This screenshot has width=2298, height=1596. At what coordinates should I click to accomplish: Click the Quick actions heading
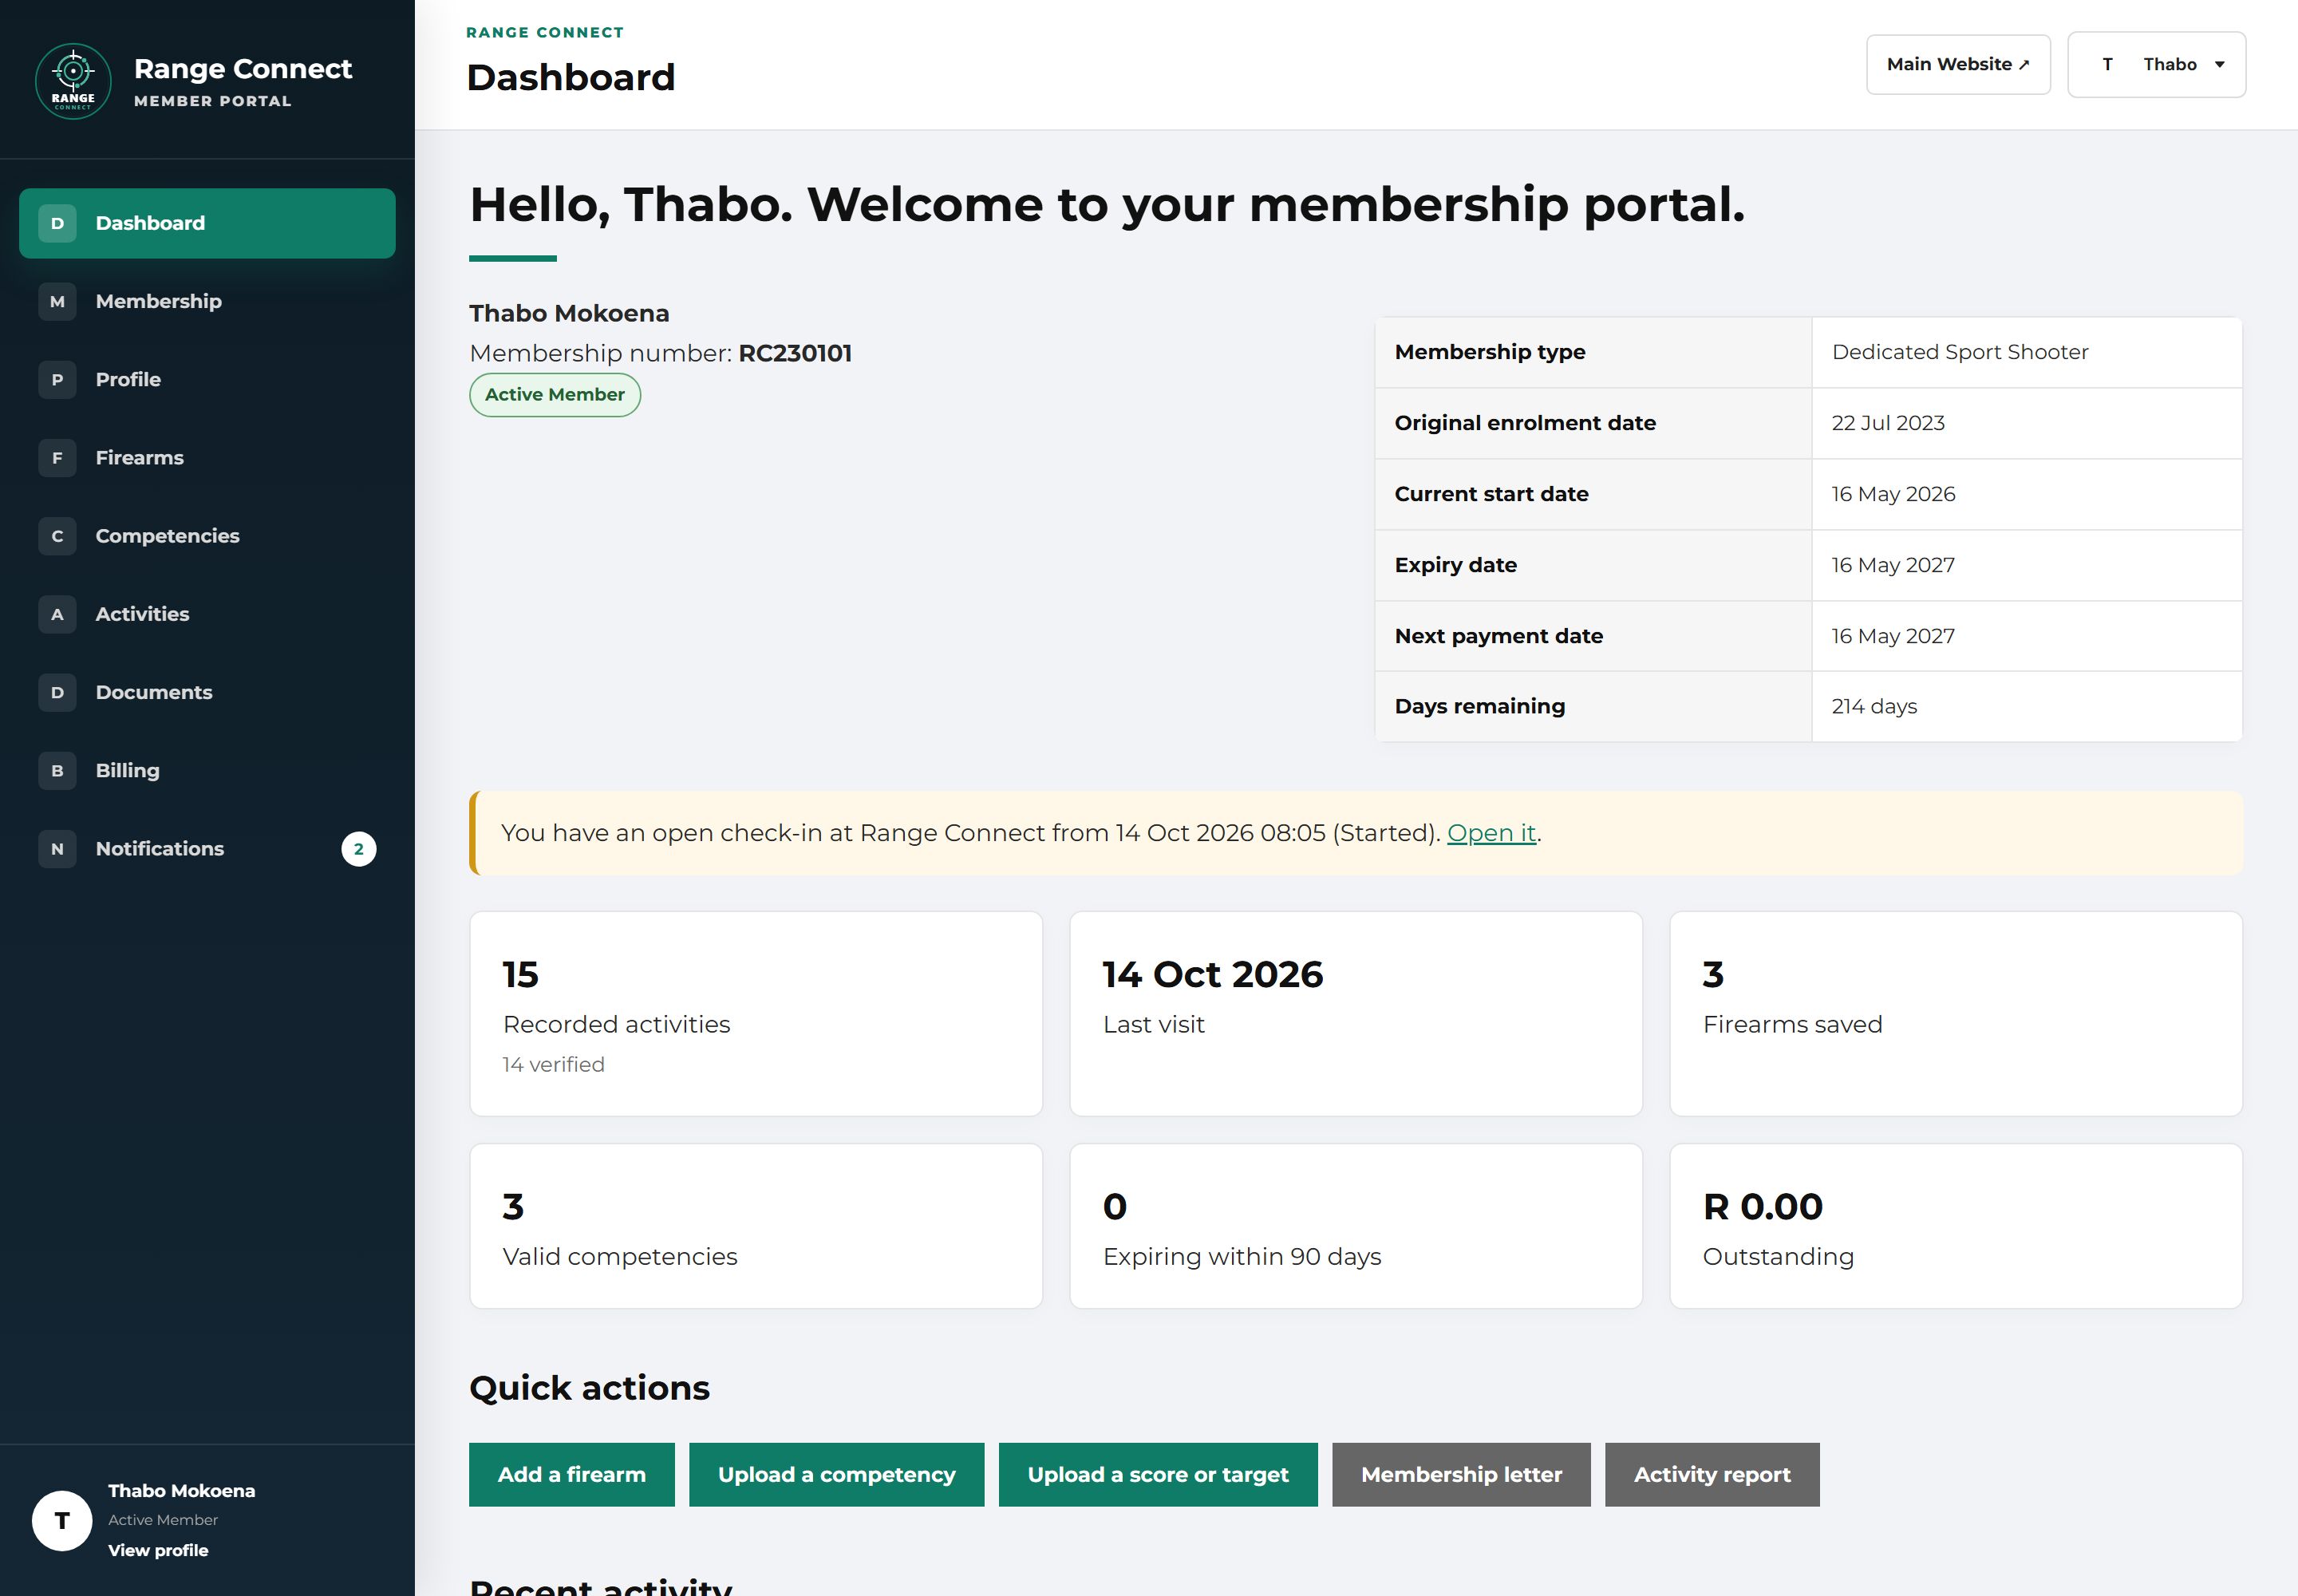[589, 1388]
